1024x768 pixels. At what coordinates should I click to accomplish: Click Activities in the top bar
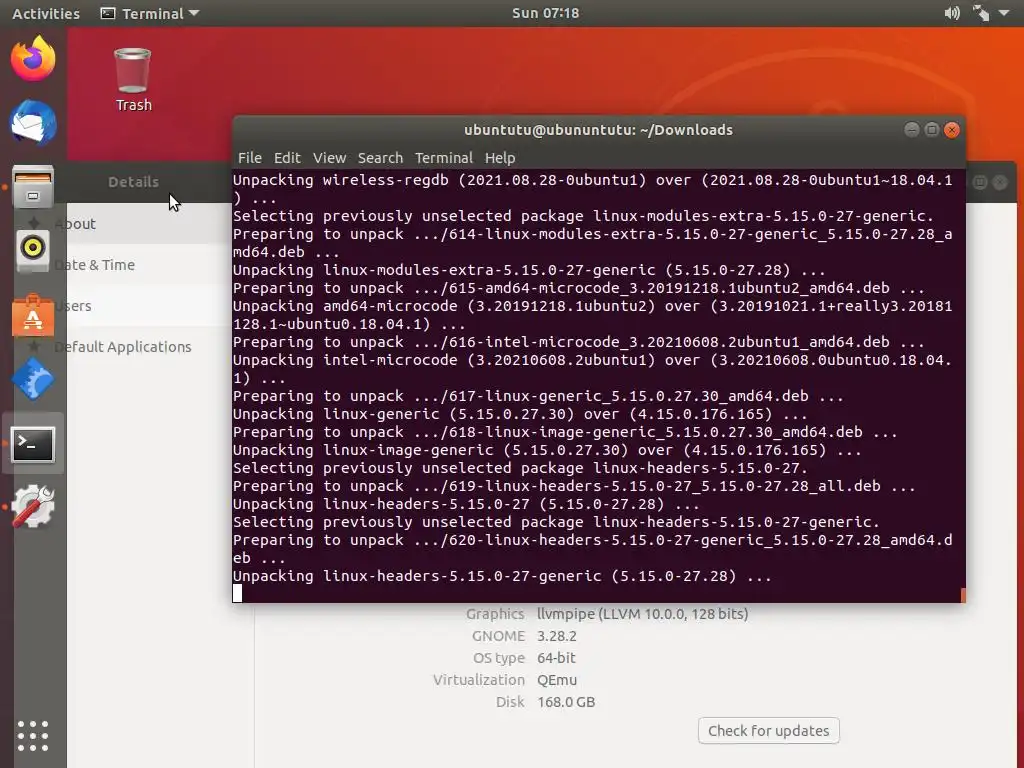(x=46, y=13)
